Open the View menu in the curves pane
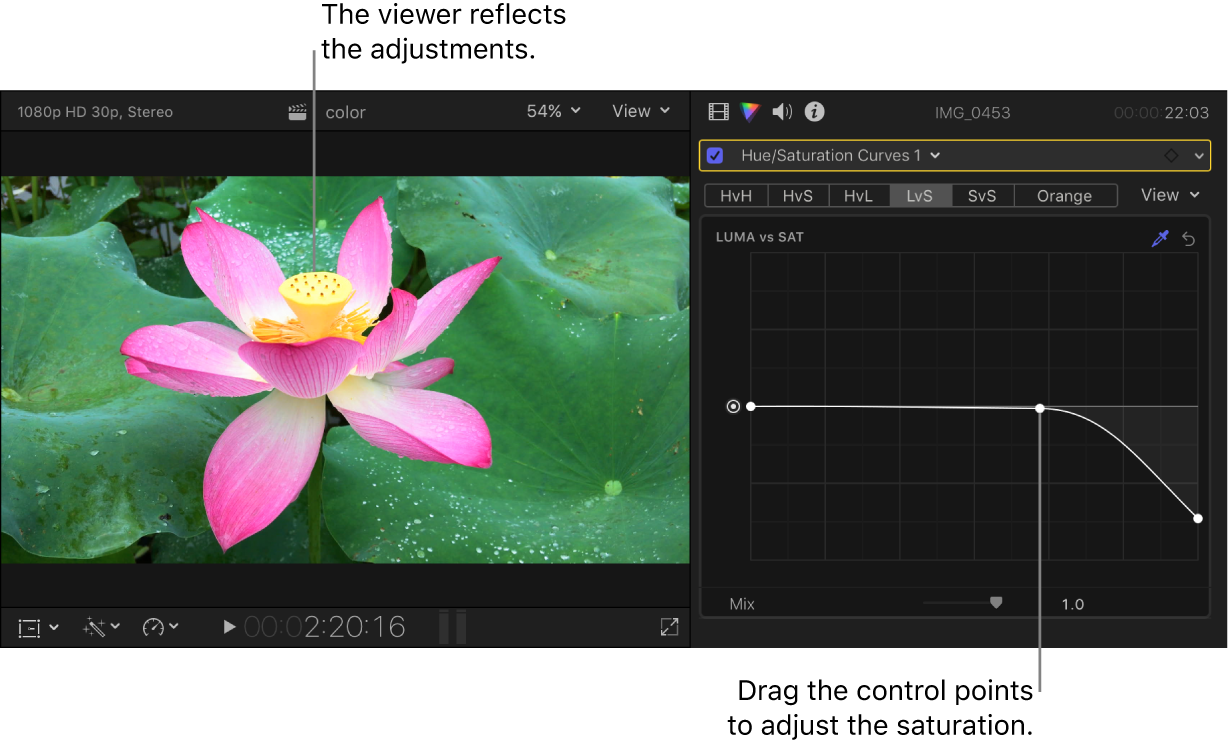 (x=1168, y=195)
